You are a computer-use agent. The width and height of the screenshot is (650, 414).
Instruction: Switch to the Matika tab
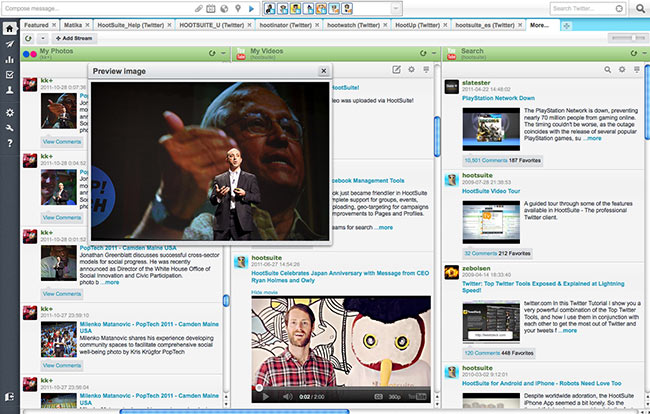73,25
